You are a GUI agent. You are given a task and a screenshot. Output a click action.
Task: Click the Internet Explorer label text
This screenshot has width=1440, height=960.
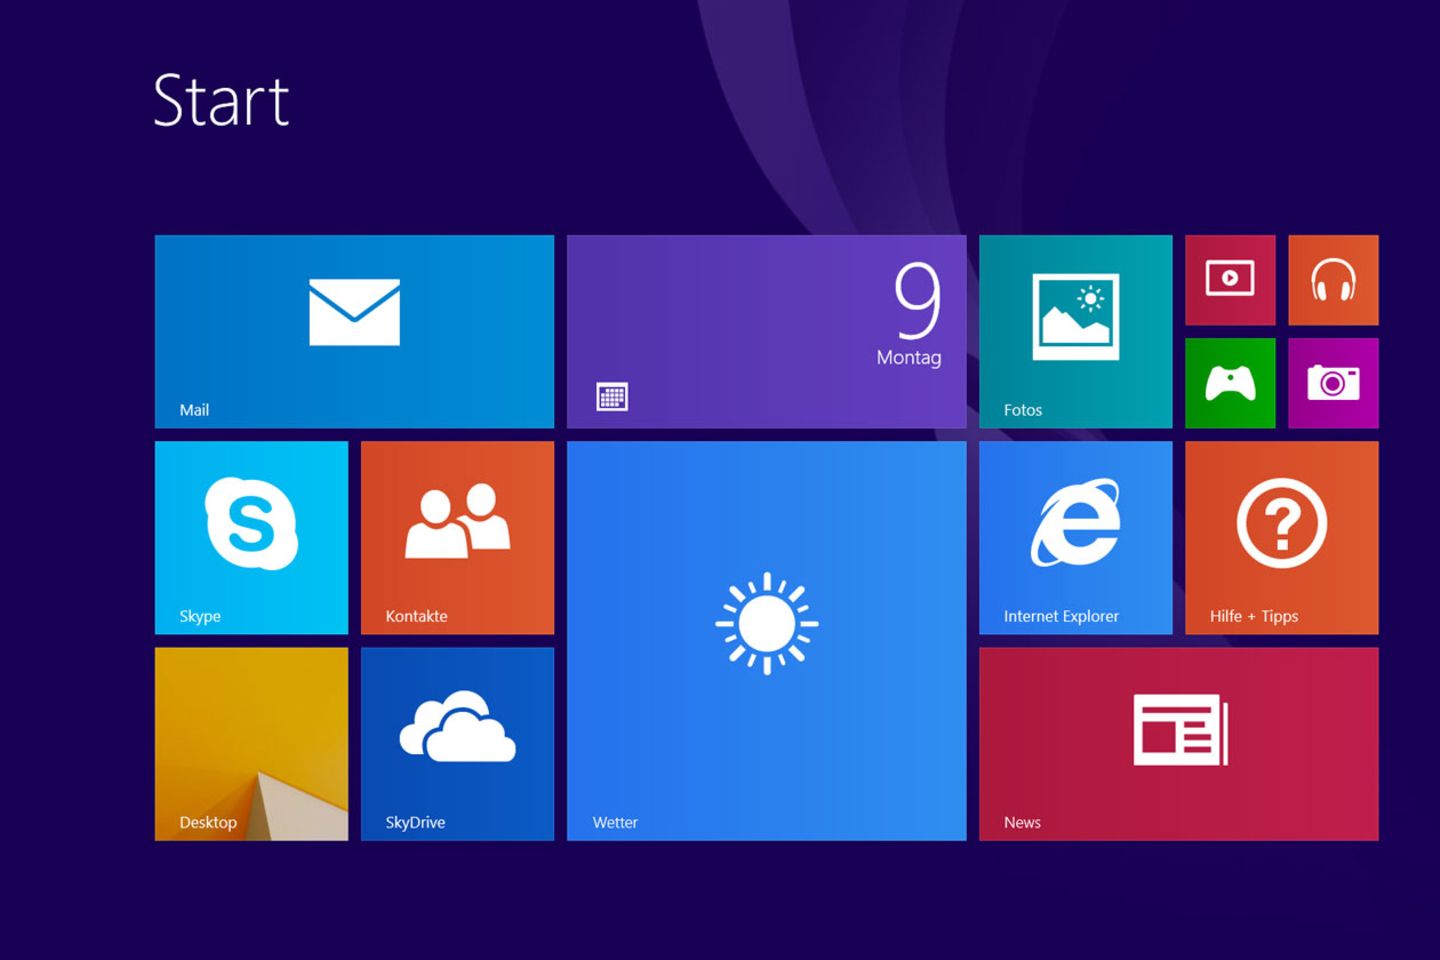coord(1061,616)
